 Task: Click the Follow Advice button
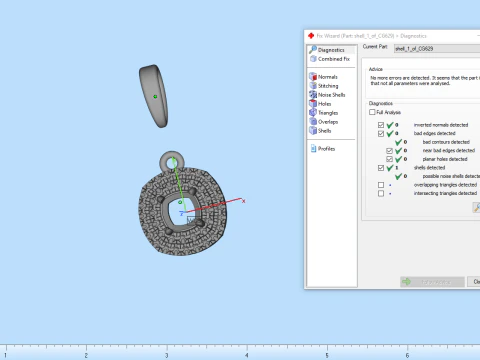[x=432, y=282]
